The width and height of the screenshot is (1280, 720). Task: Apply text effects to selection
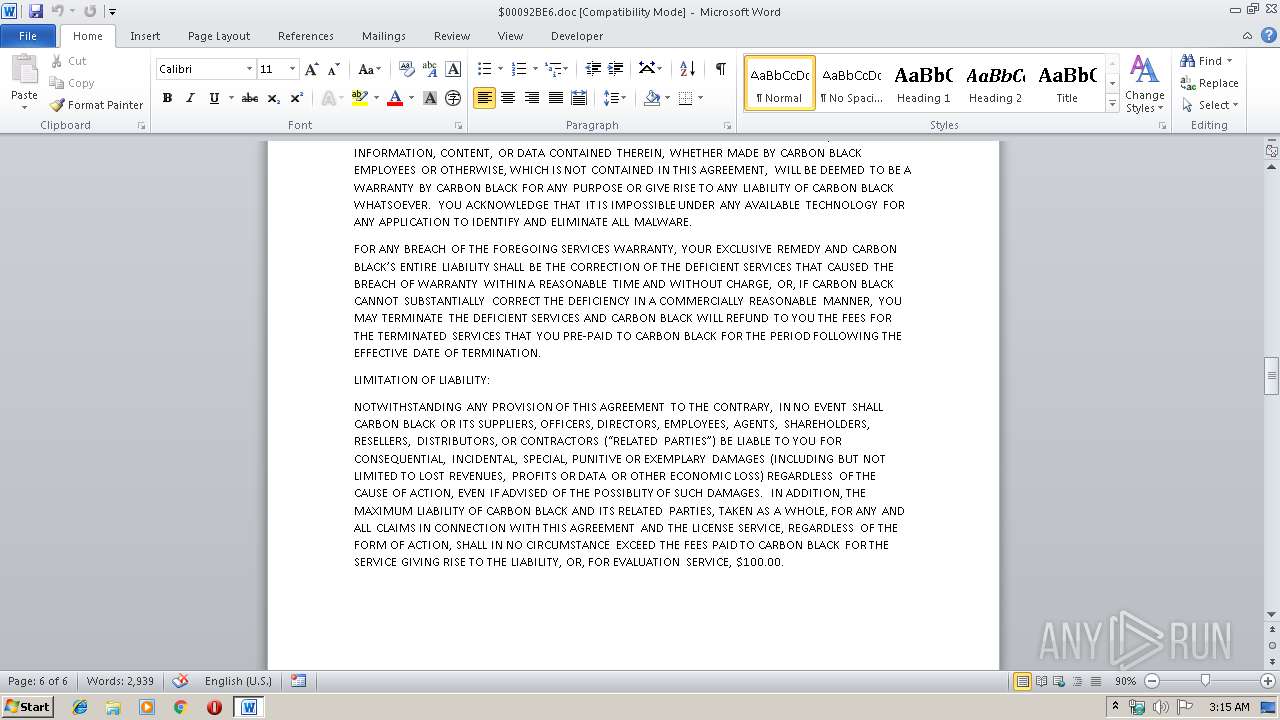pos(328,98)
